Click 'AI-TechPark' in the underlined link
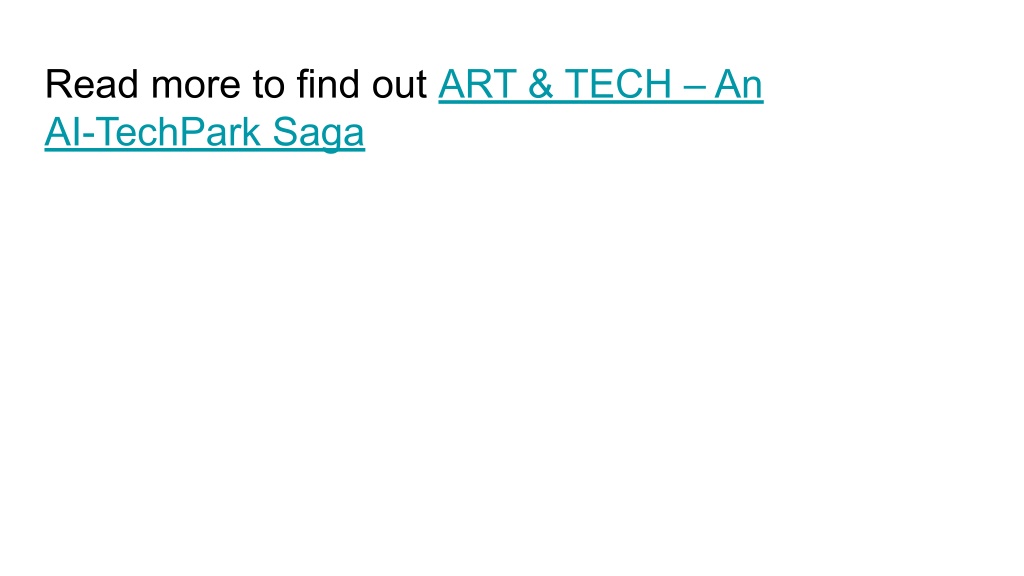This screenshot has height=576, width=1024. (153, 133)
